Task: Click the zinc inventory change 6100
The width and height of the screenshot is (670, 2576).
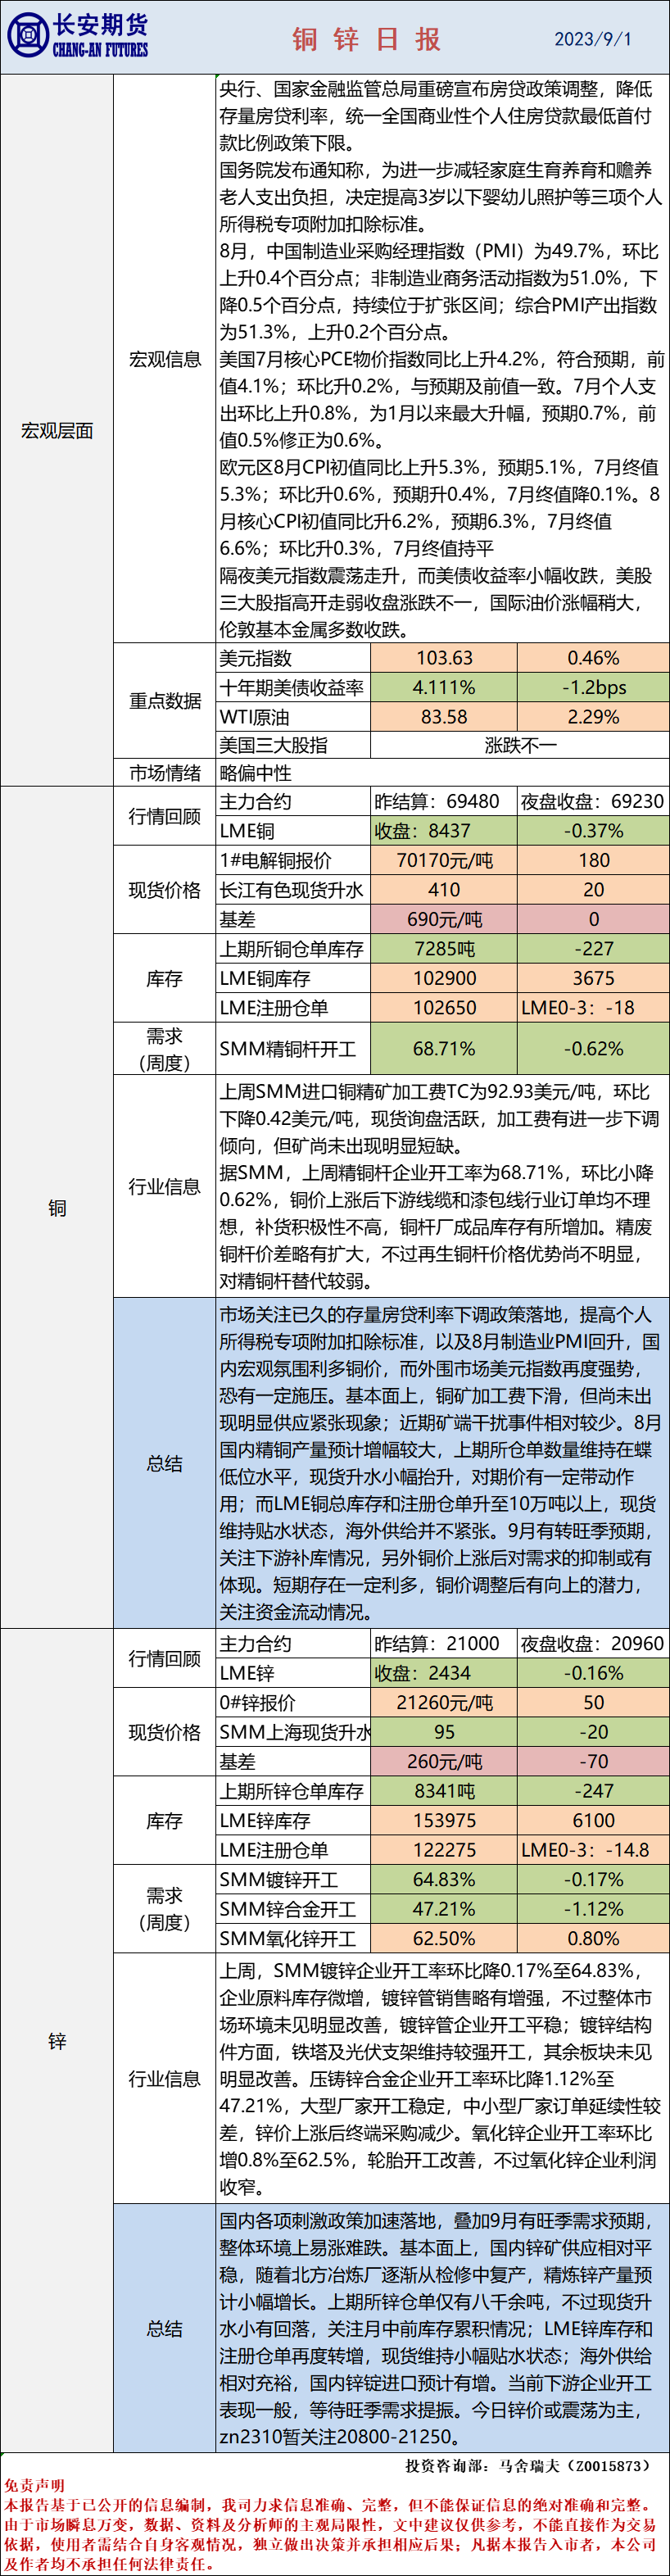Action: click(x=594, y=1821)
